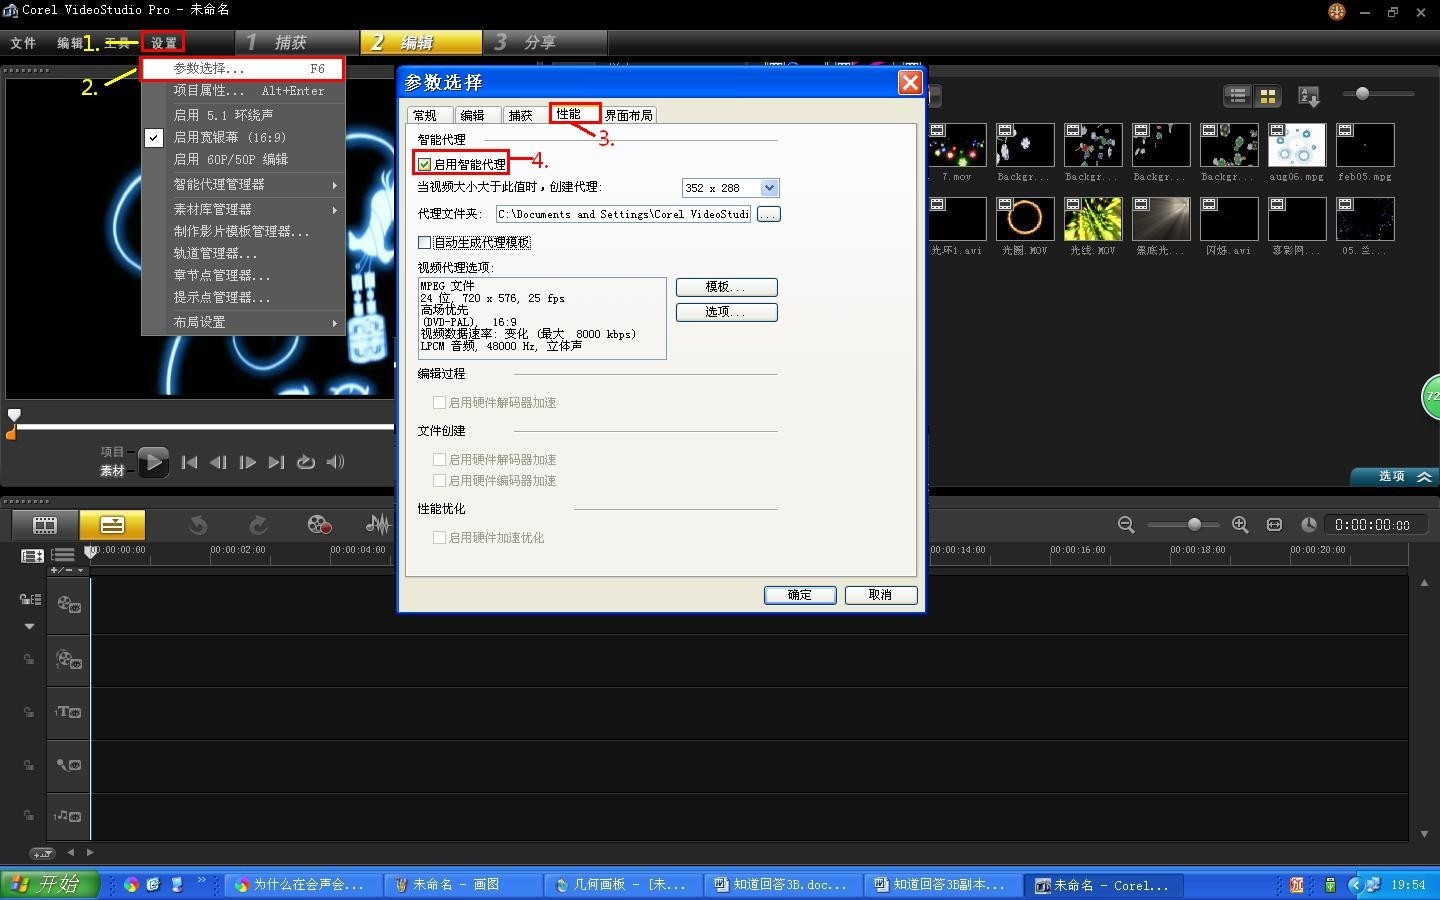Click Chrome icon in quick launch

tap(131, 885)
